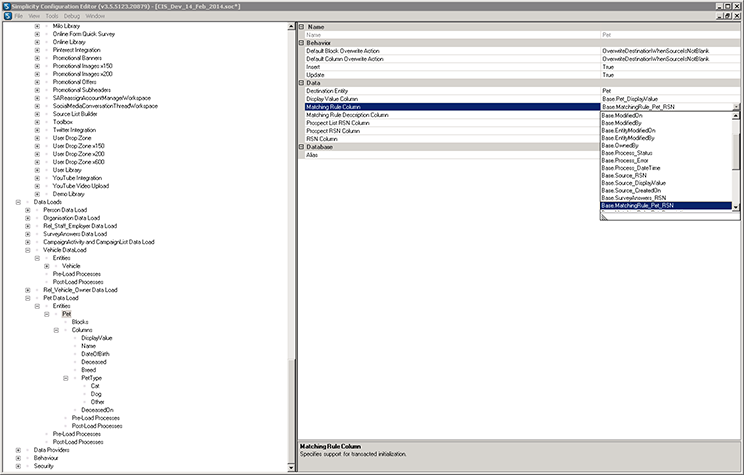Click the RSN Column property row
Image resolution: width=744 pixels, height=475 pixels.
(453, 139)
